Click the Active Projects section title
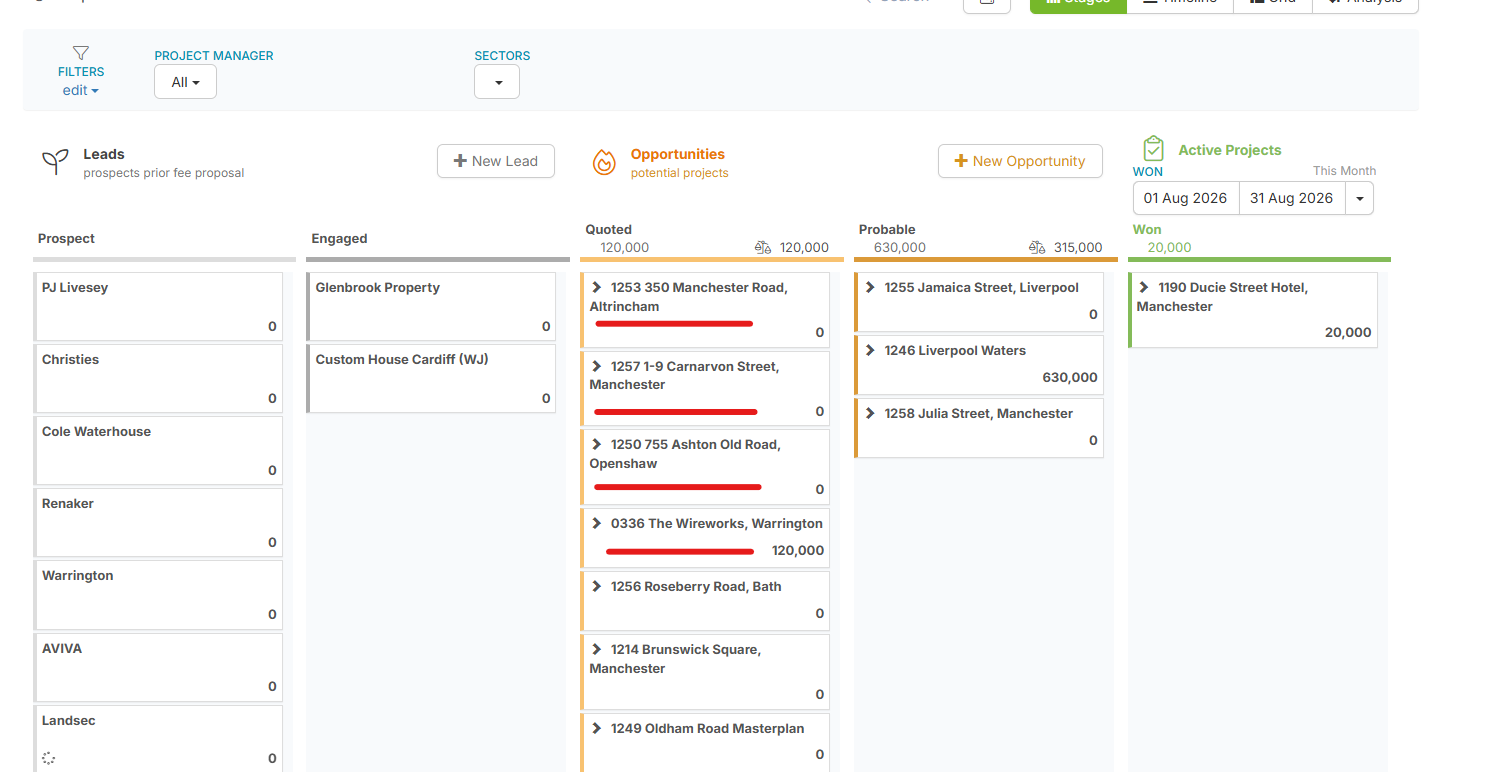 (x=1230, y=150)
